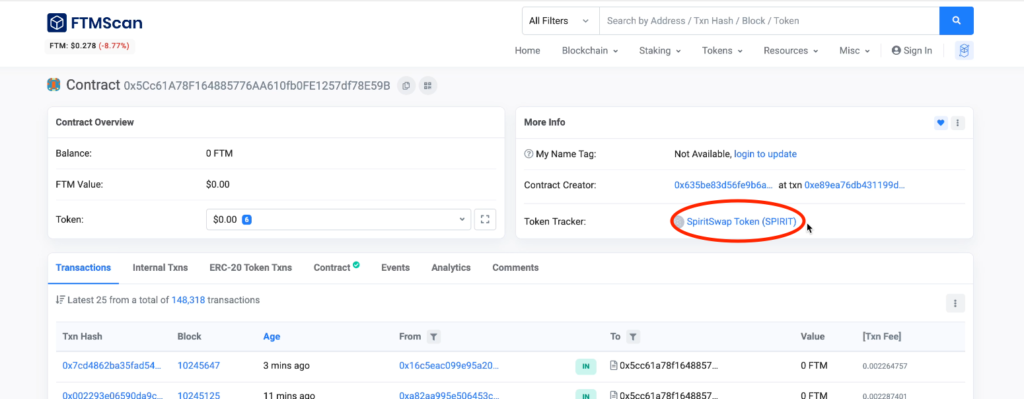Click the '11 mins ago' age cell
1024x399 pixels.
288,396
